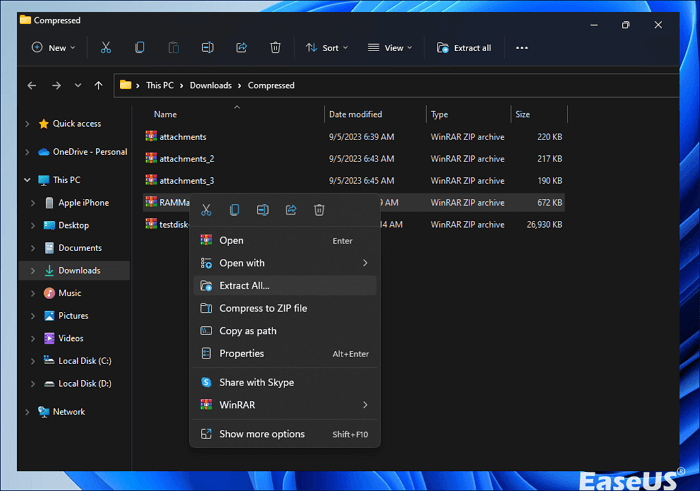
Task: Open the Sort dropdown
Action: pos(326,47)
